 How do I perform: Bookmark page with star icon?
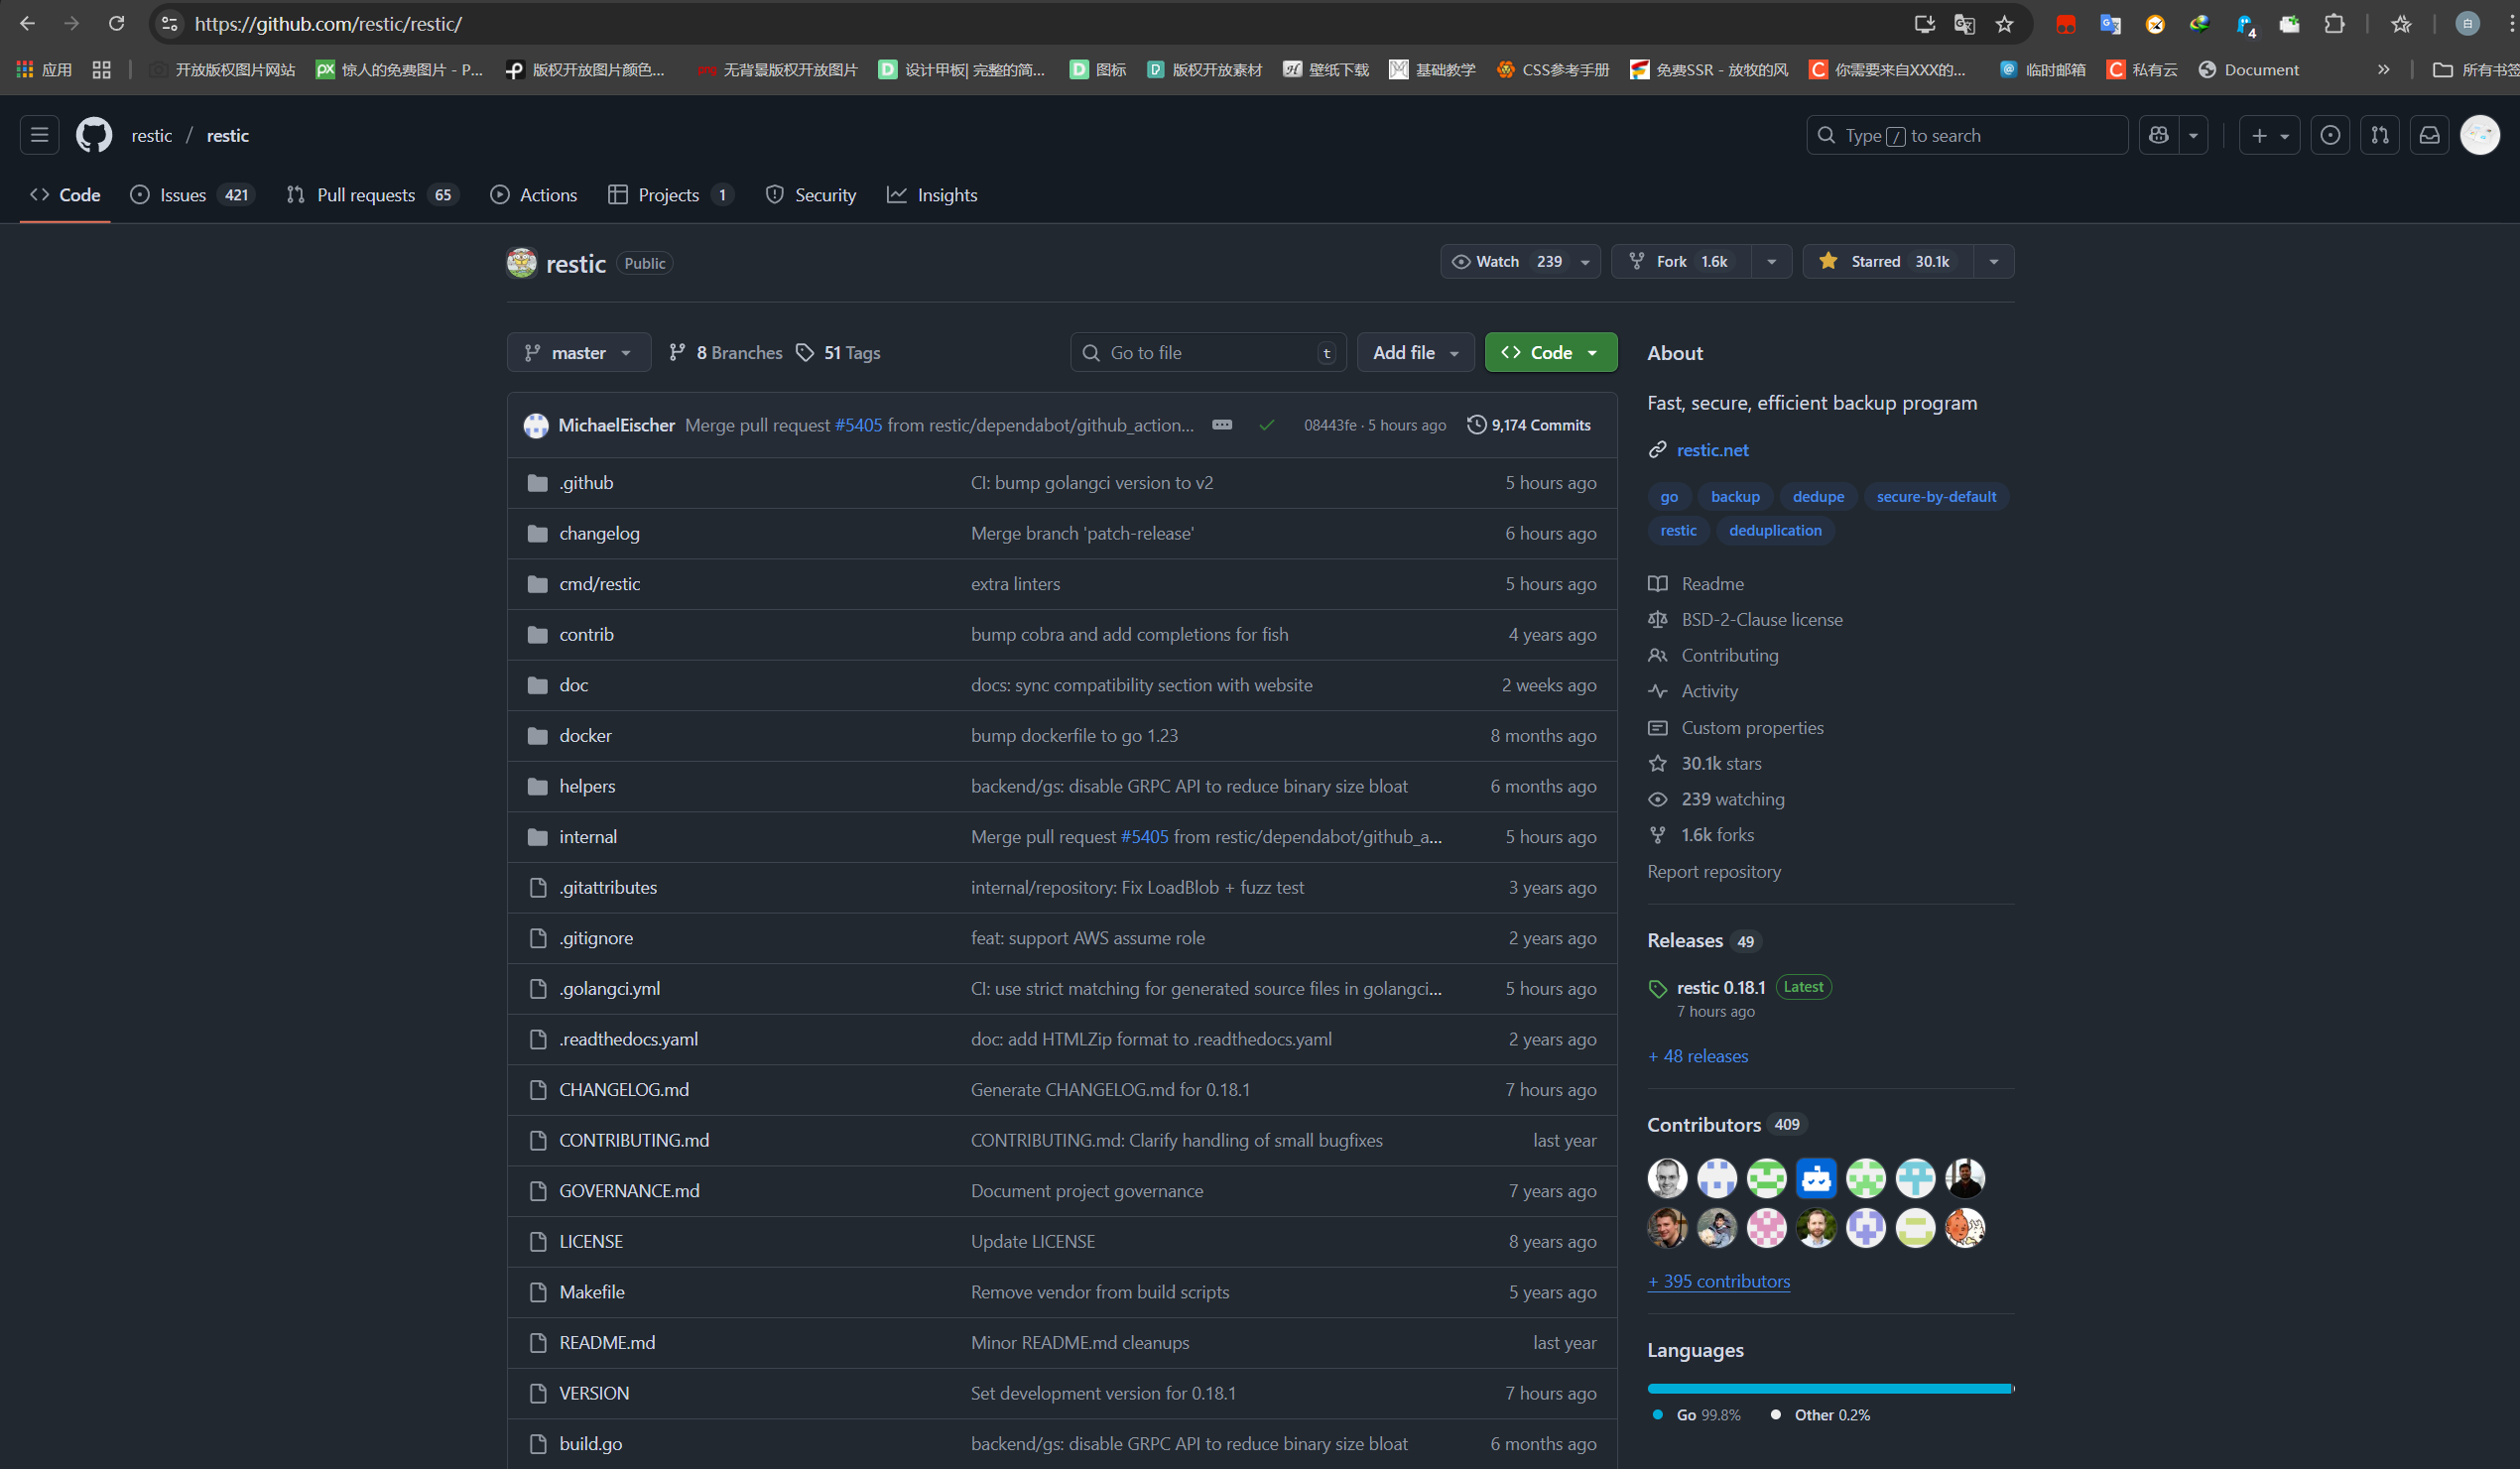[2004, 24]
